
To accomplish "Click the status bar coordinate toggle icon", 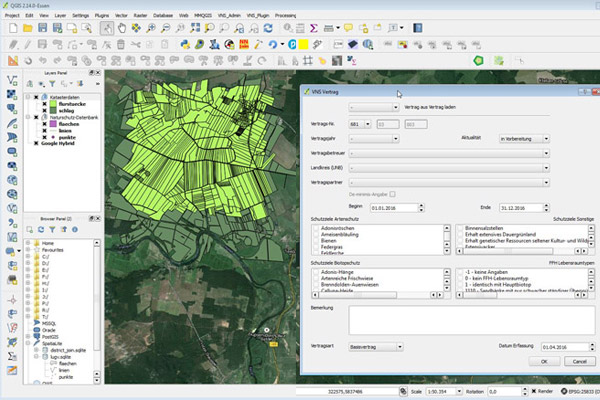I will click(403, 391).
